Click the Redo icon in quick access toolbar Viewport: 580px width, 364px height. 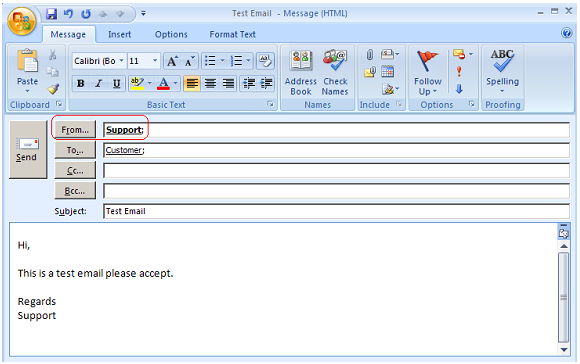pos(86,14)
